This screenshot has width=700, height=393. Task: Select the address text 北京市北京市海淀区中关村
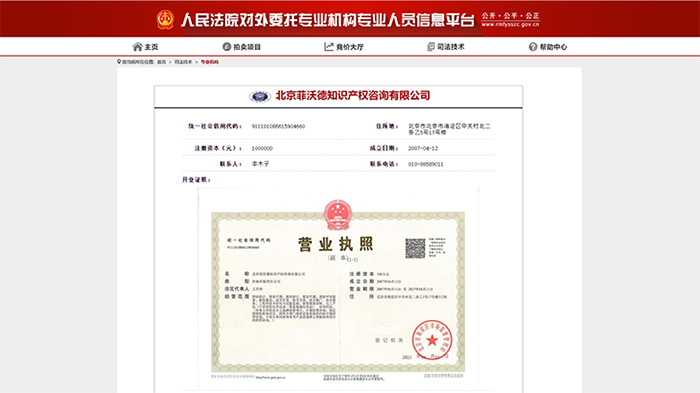click(449, 129)
